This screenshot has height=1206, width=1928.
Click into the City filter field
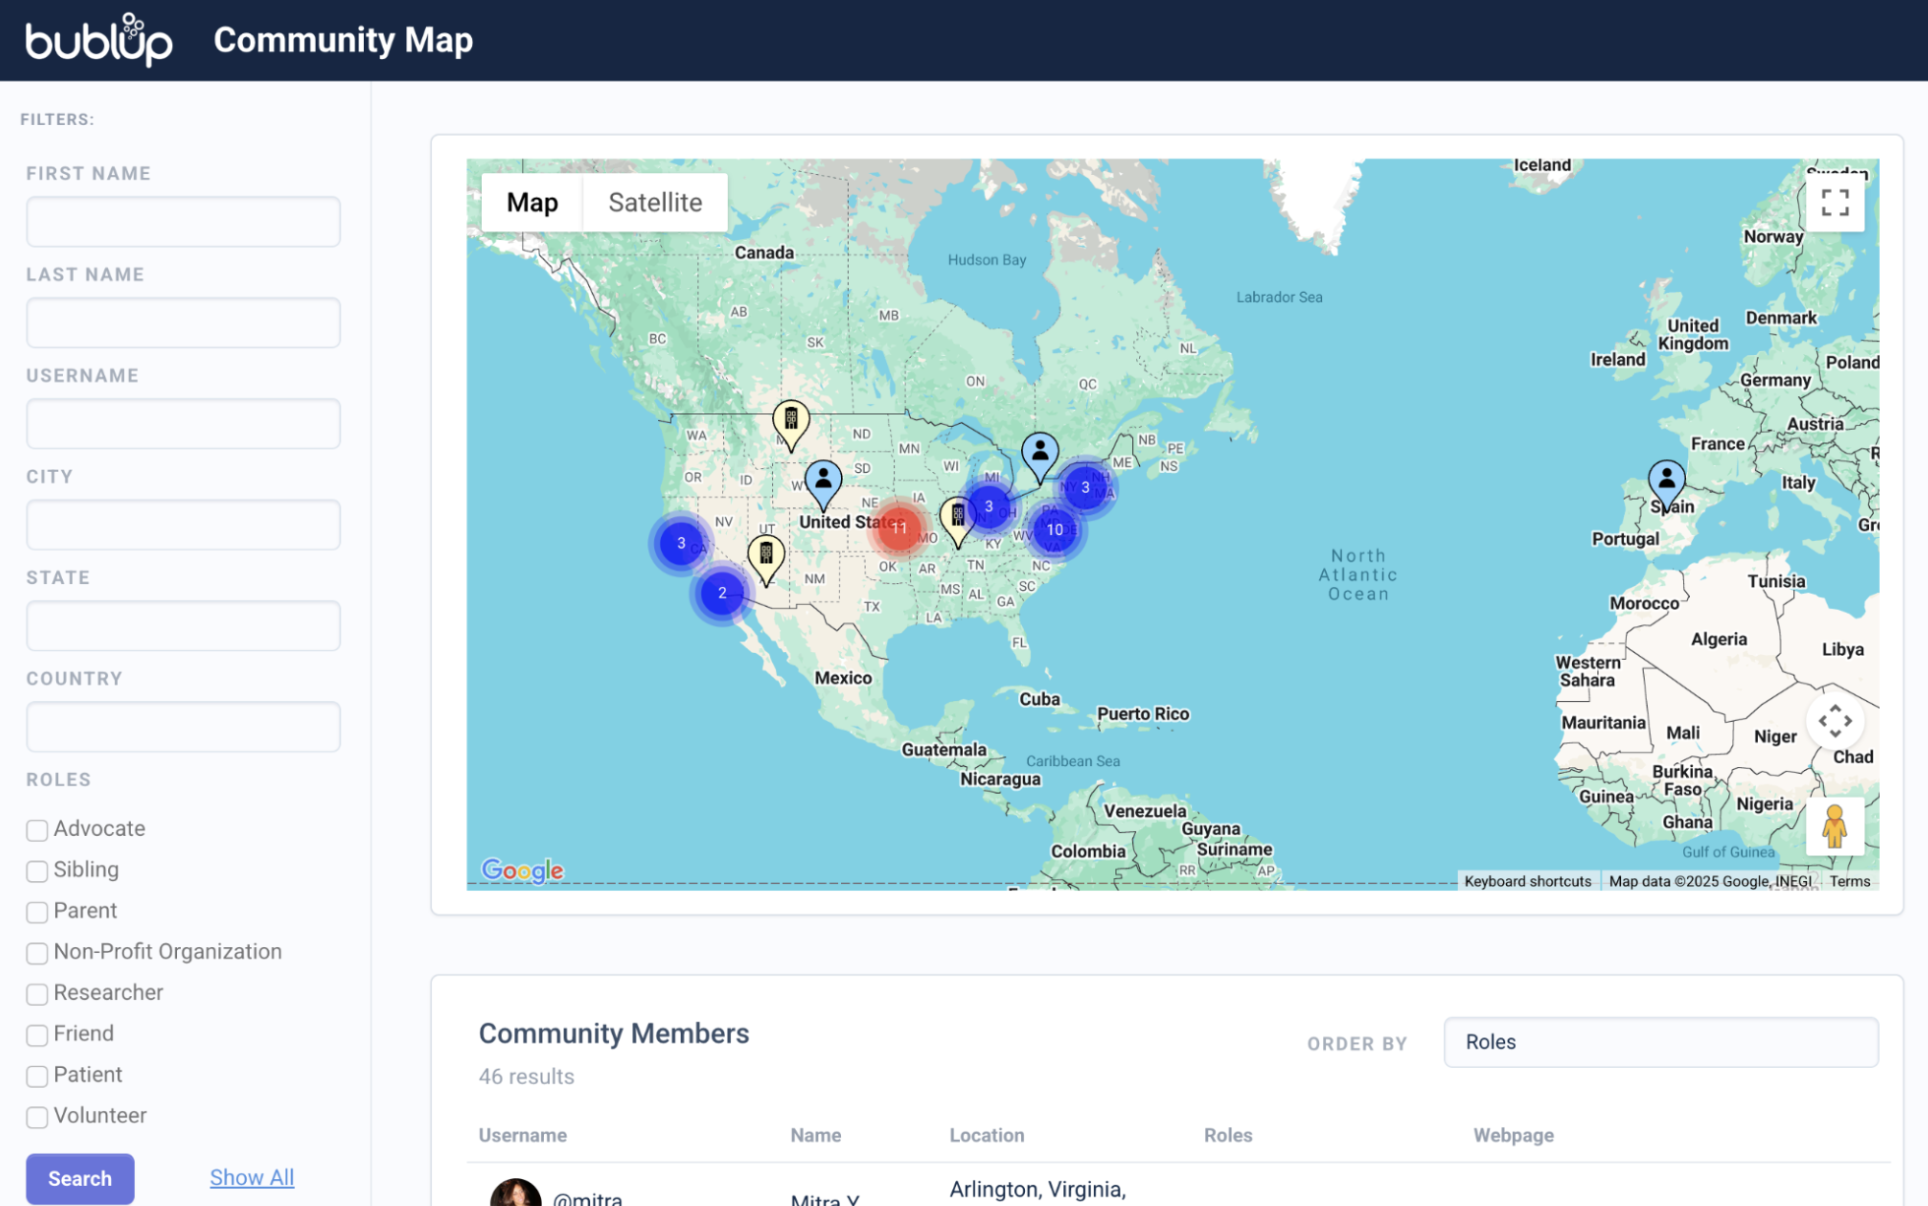coord(183,524)
